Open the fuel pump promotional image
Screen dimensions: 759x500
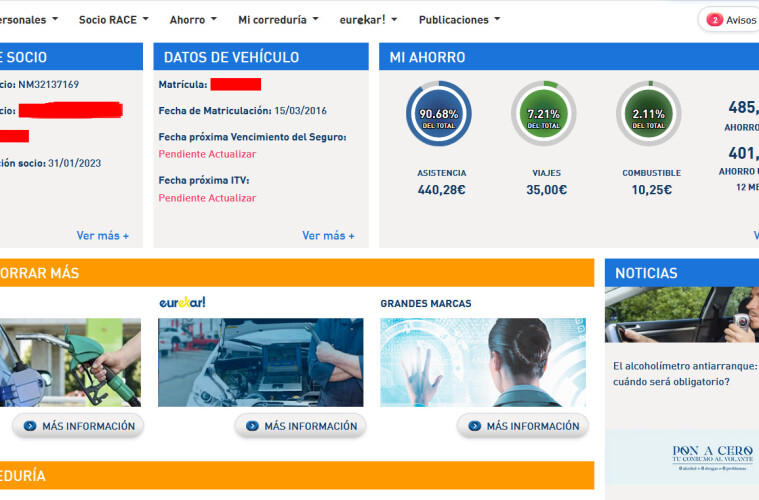pyautogui.click(x=70, y=362)
